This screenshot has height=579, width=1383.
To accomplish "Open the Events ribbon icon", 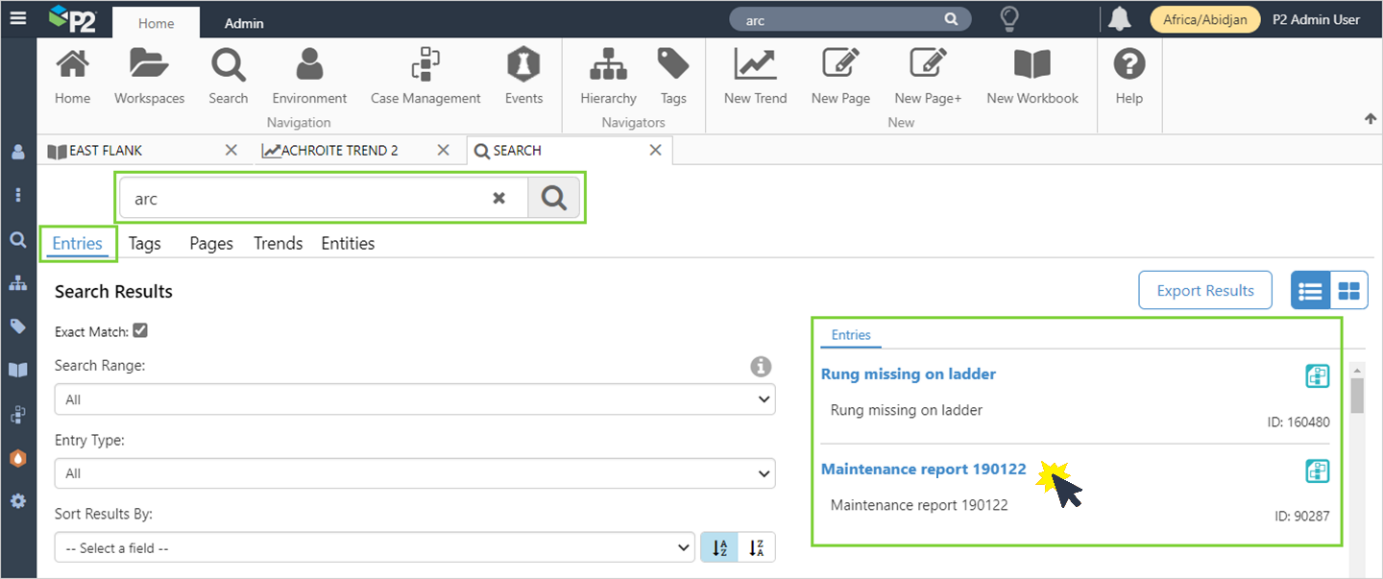I will pyautogui.click(x=523, y=76).
